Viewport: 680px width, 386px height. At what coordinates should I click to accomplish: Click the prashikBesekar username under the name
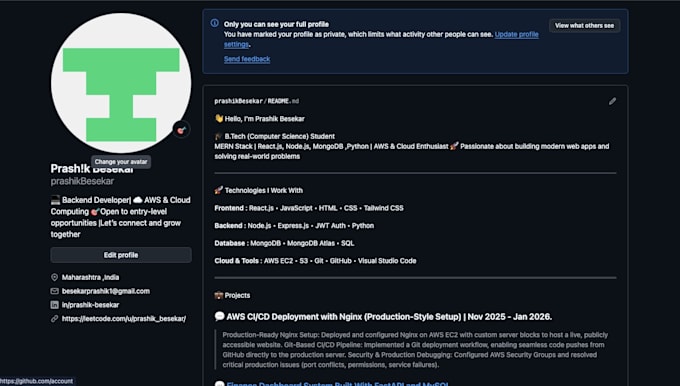tap(82, 181)
